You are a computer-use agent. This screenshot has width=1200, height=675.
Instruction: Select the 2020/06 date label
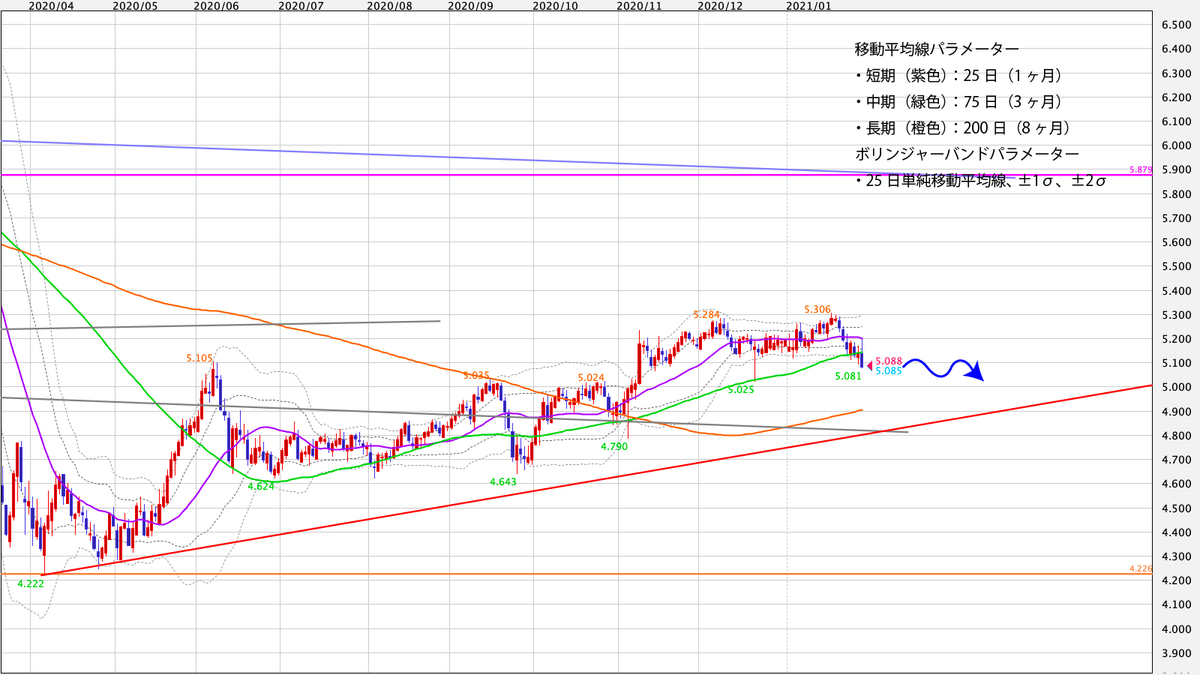[215, 5]
